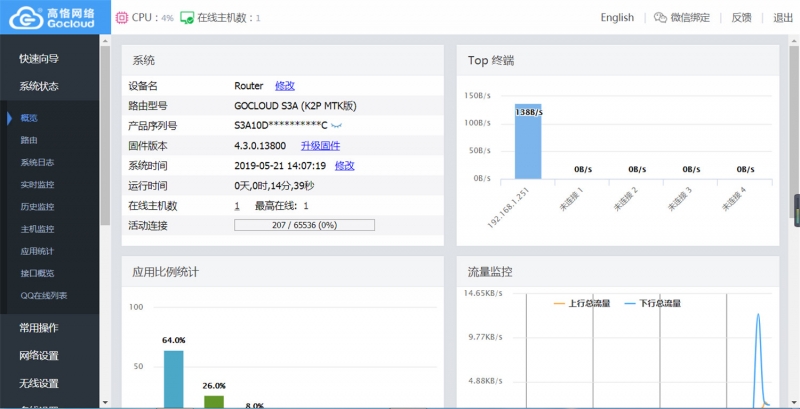Click sidebar scrollbar down arrow
800x409 pixels.
coord(105,402)
